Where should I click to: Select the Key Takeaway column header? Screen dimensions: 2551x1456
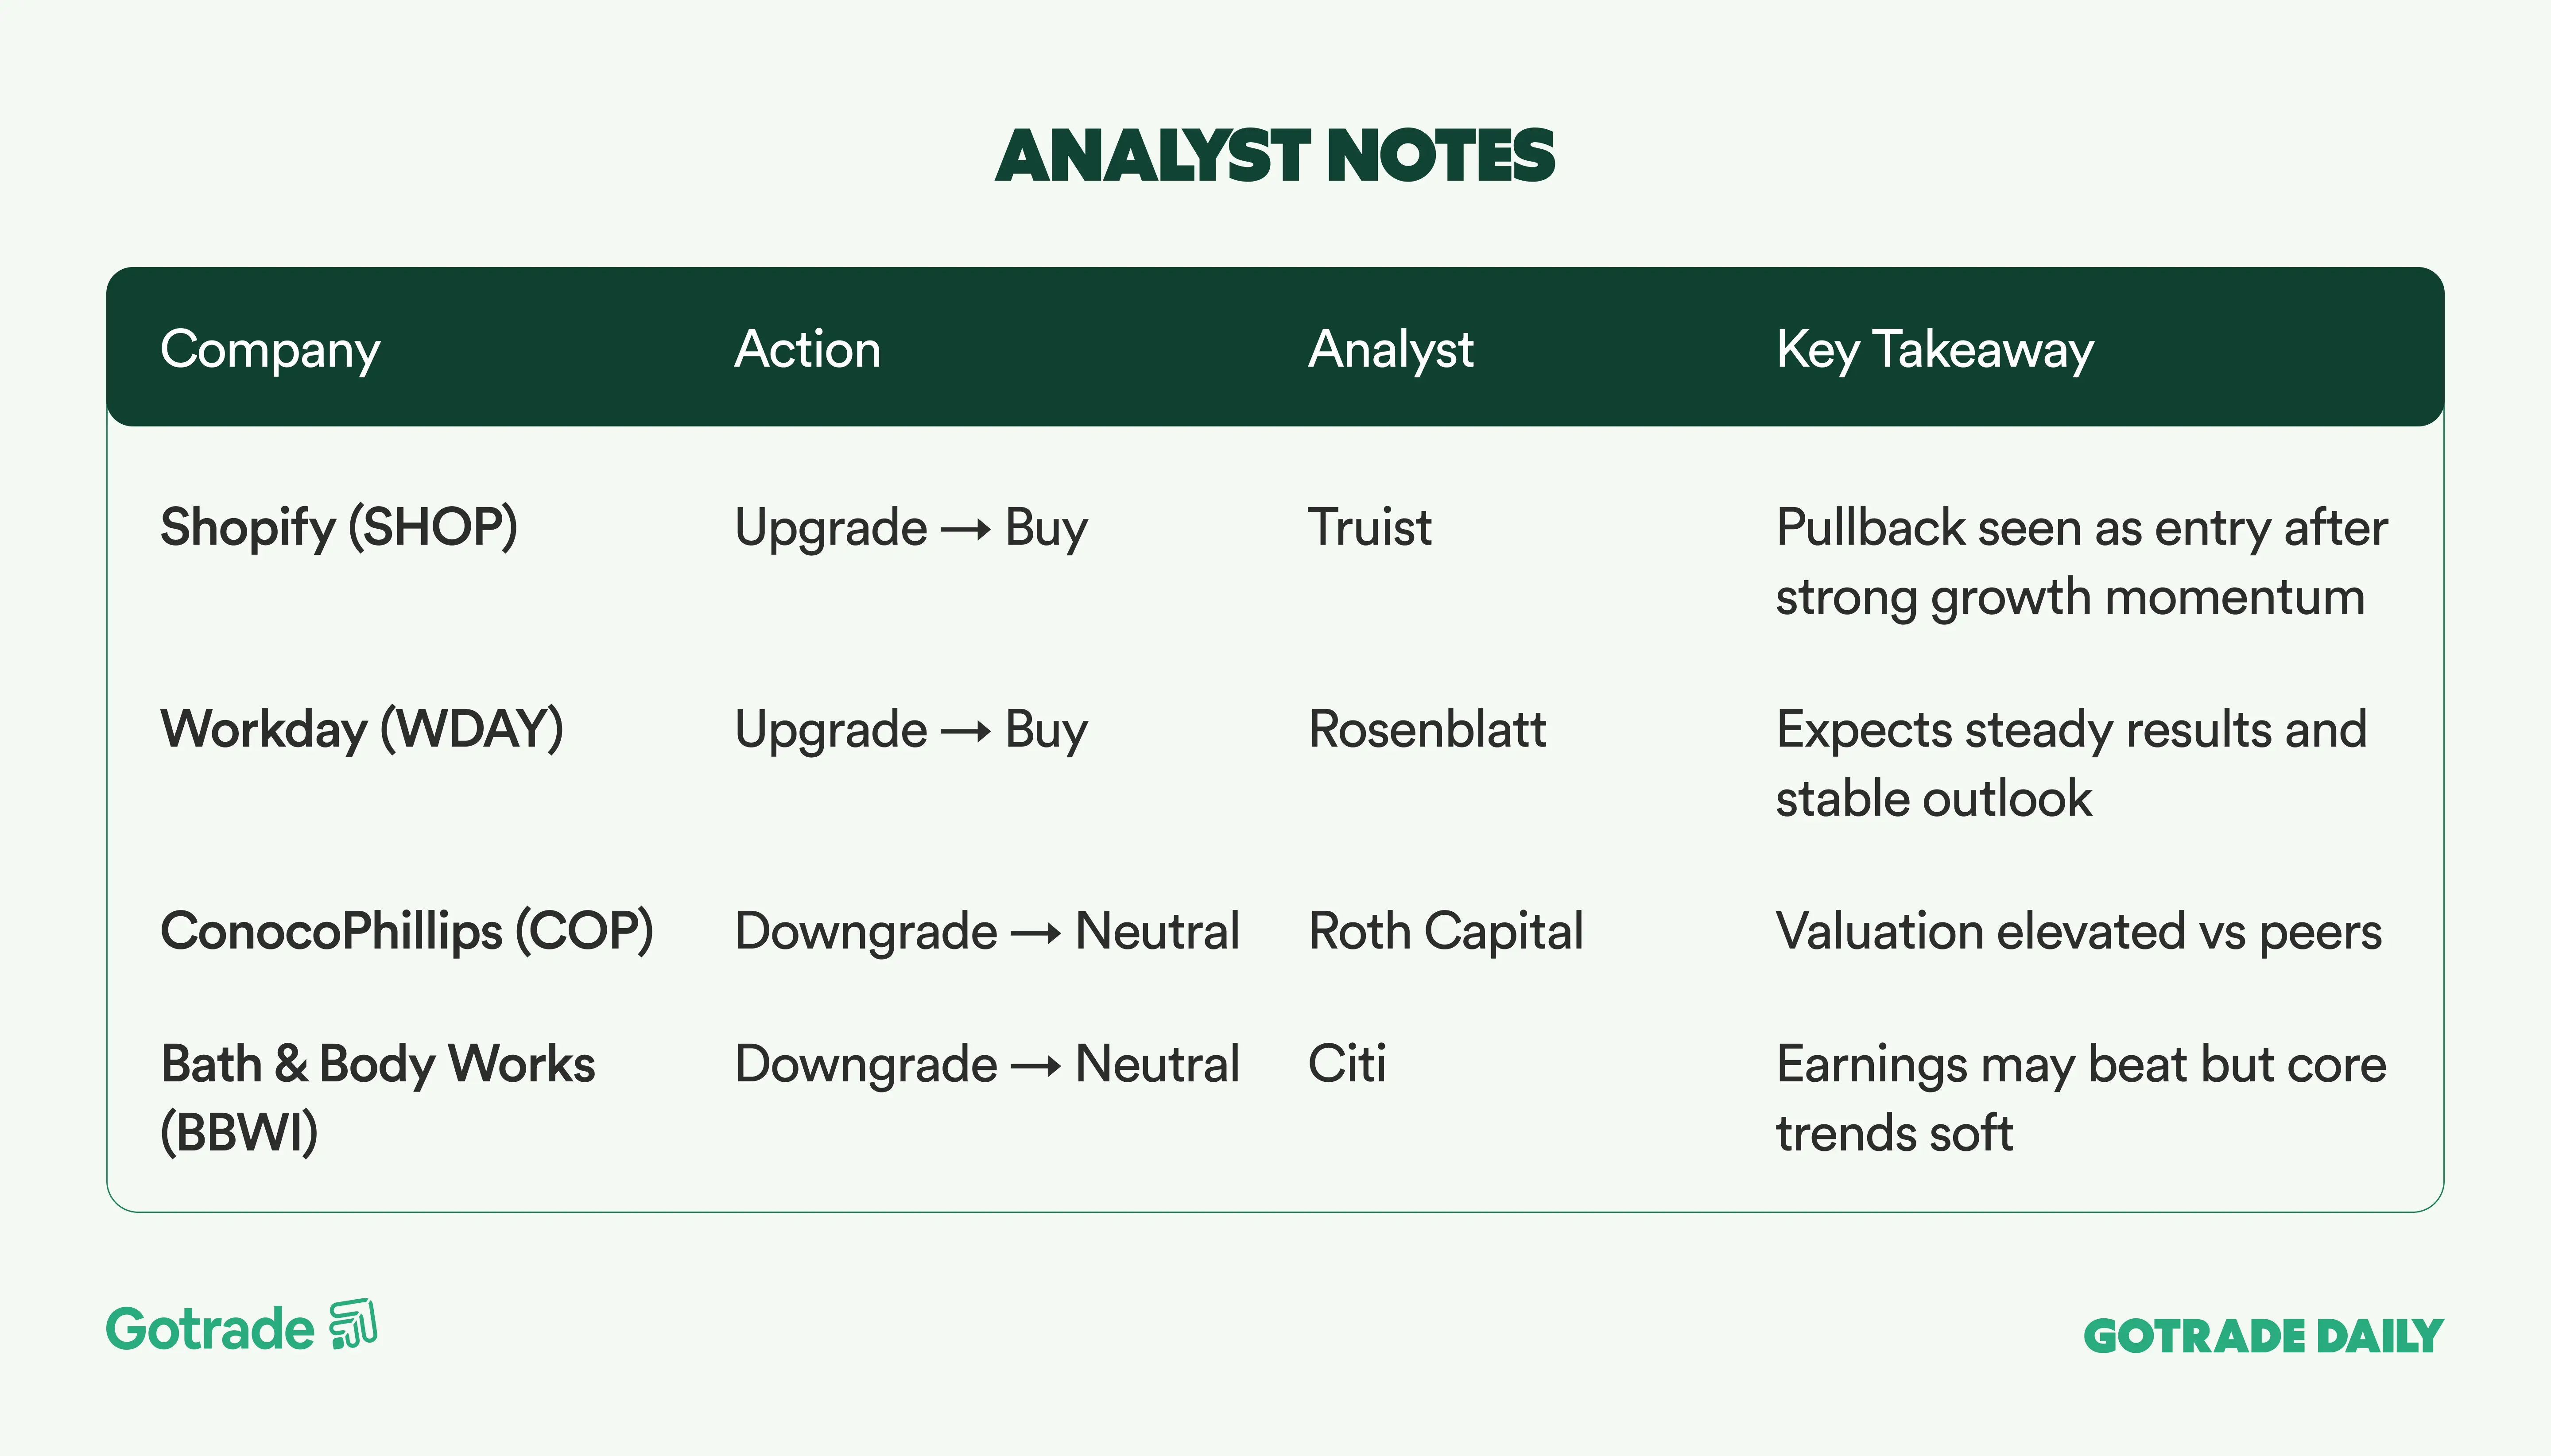click(1934, 350)
